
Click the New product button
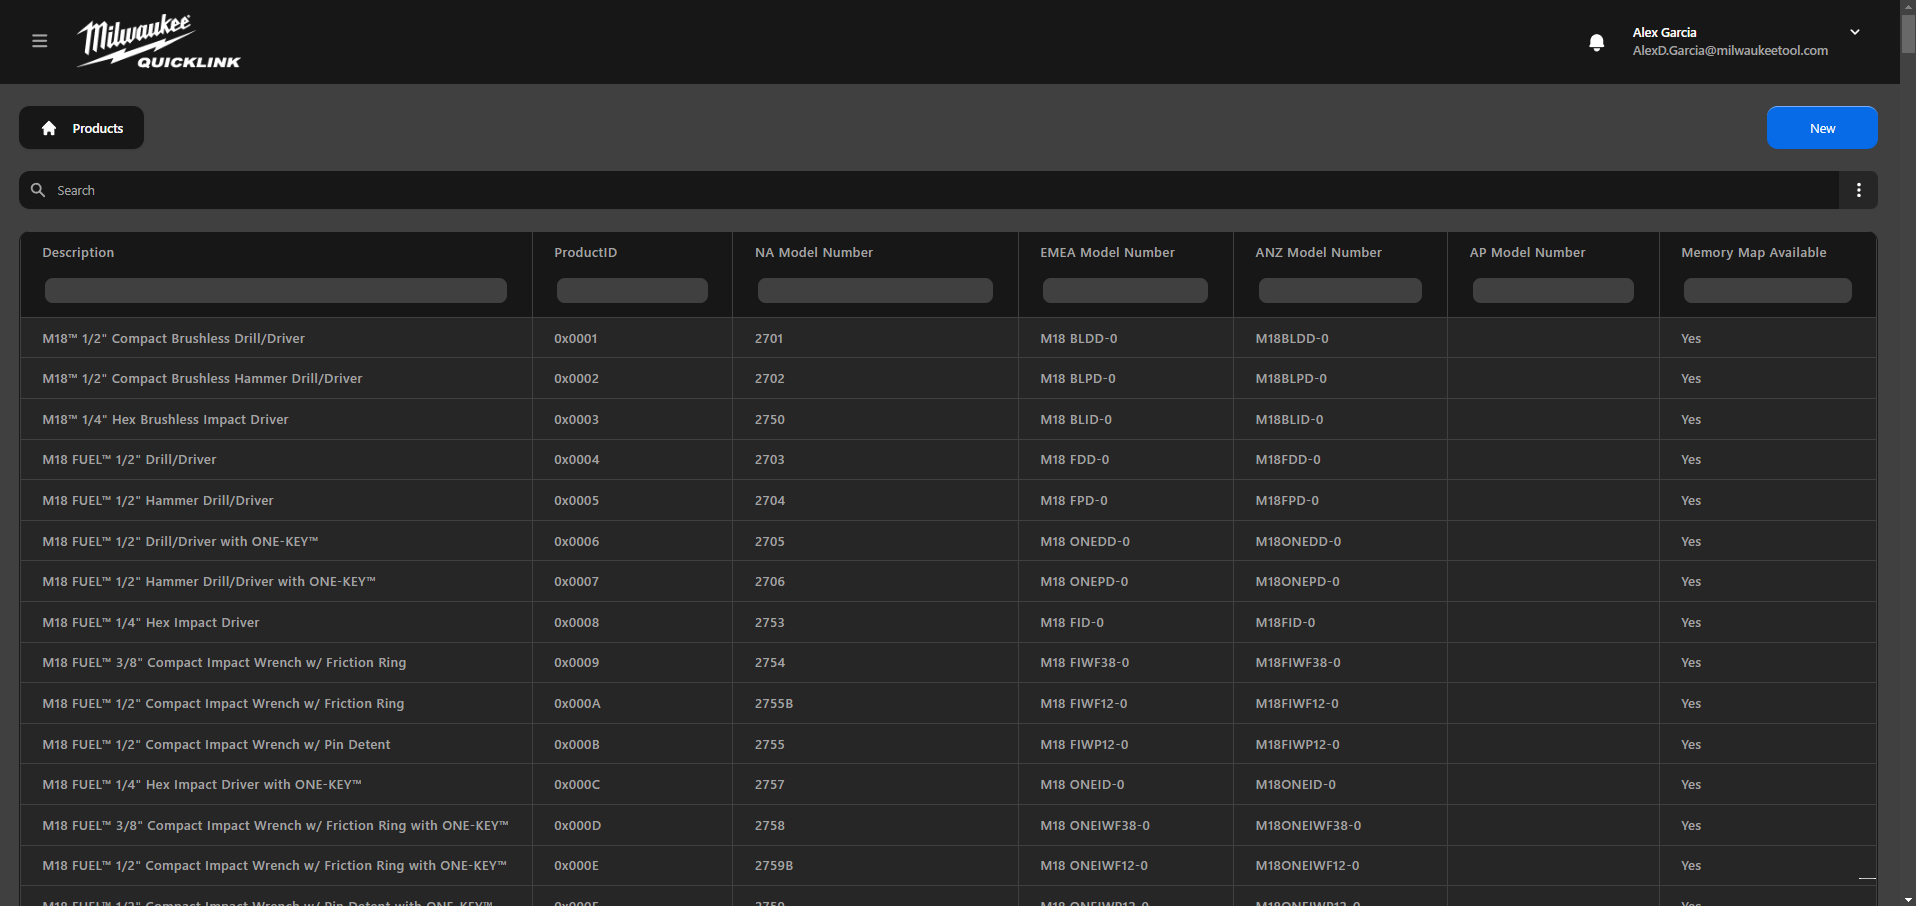pos(1821,128)
